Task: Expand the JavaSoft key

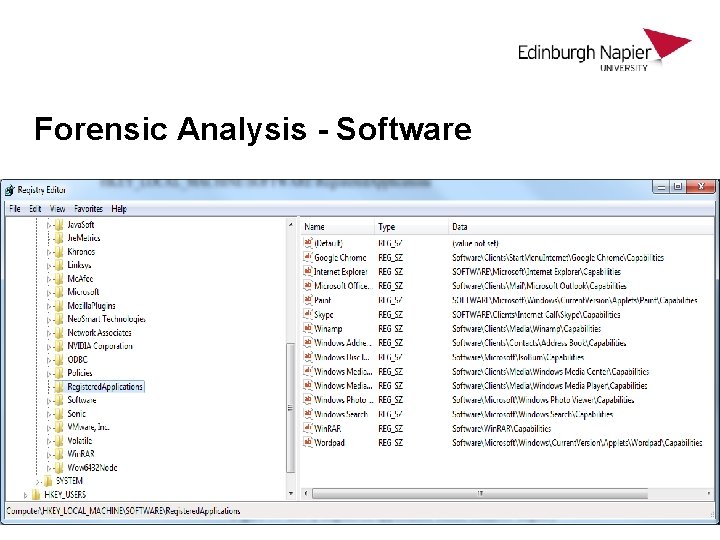Action: tap(49, 225)
